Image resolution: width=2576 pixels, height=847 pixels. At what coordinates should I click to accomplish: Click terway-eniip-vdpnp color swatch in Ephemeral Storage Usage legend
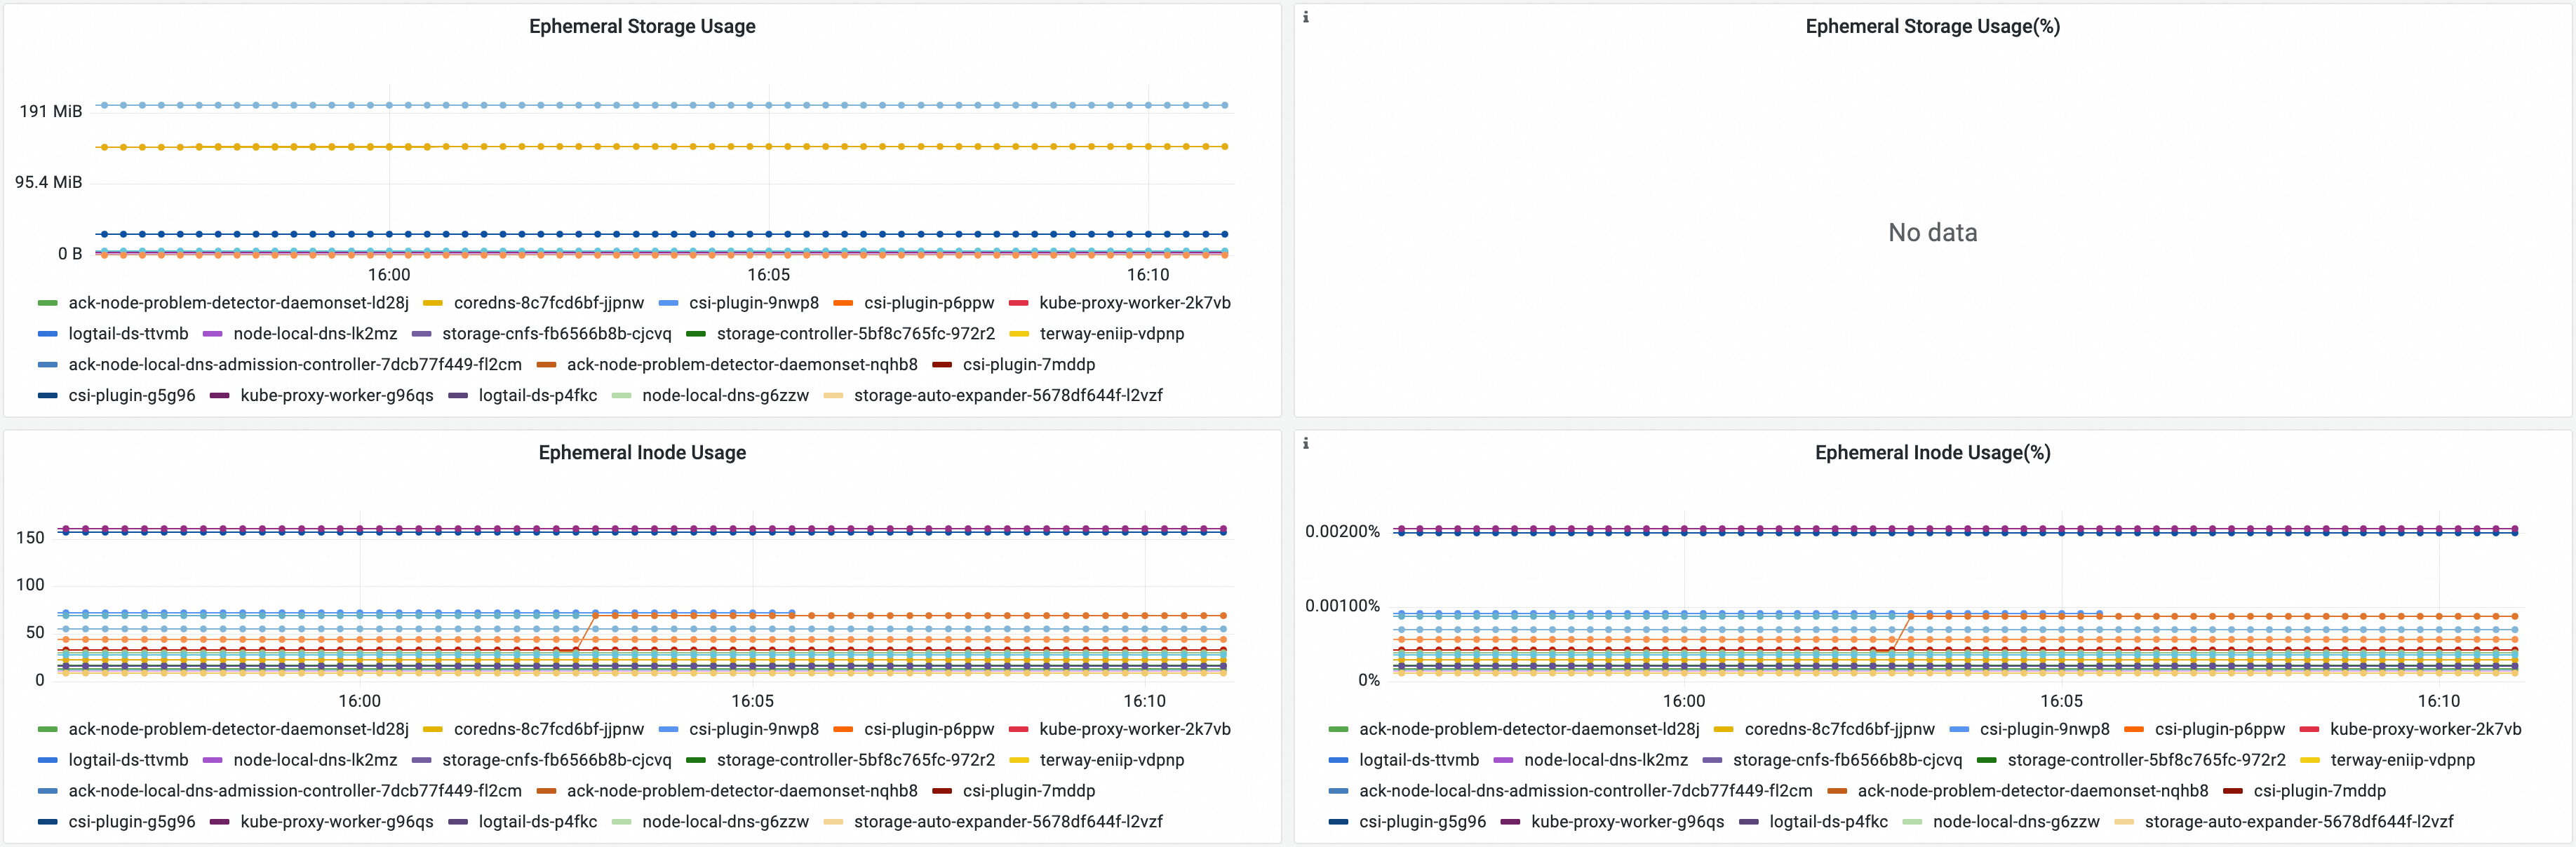tap(1019, 334)
